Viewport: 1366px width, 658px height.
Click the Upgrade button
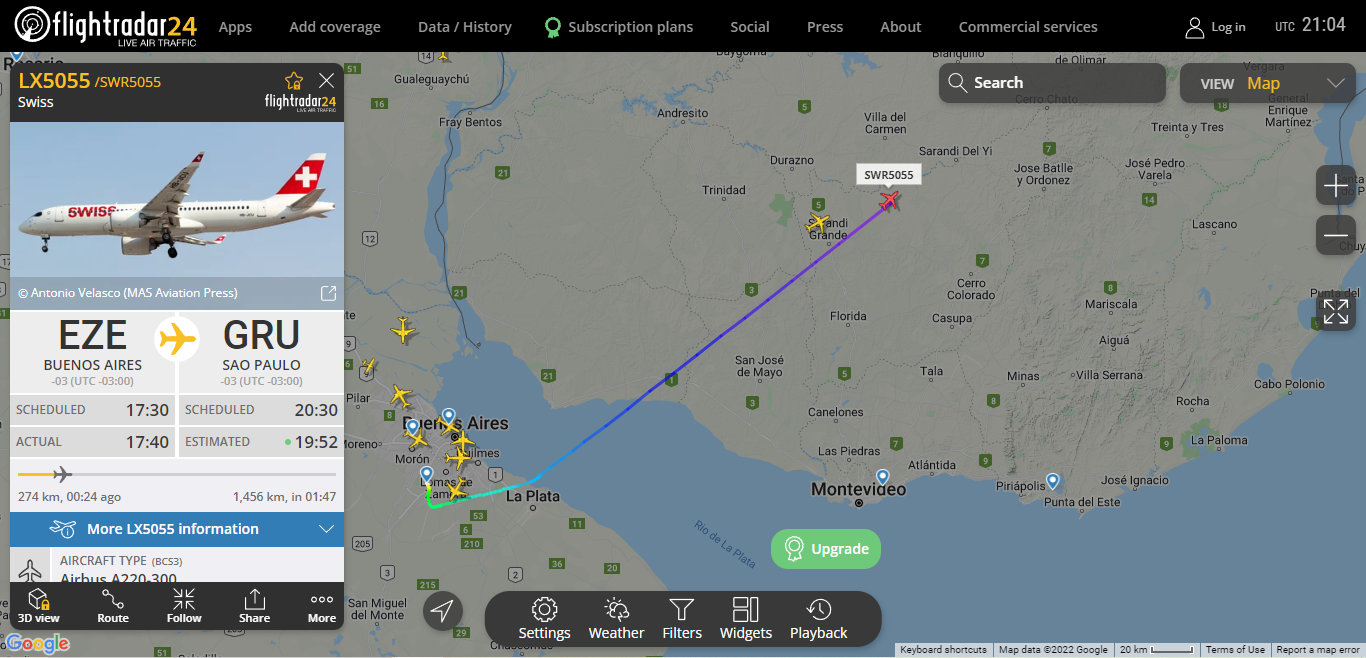point(825,548)
